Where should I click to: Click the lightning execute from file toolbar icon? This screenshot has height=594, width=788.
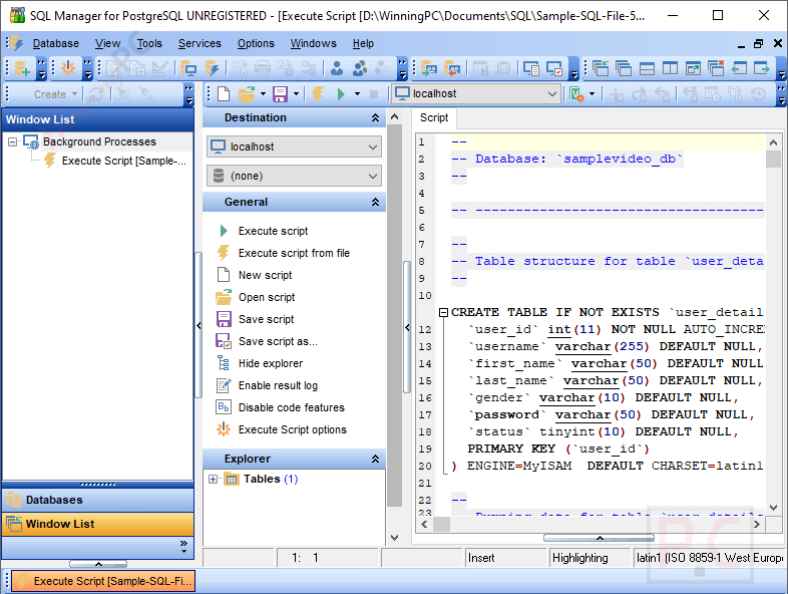pyautogui.click(x=318, y=94)
